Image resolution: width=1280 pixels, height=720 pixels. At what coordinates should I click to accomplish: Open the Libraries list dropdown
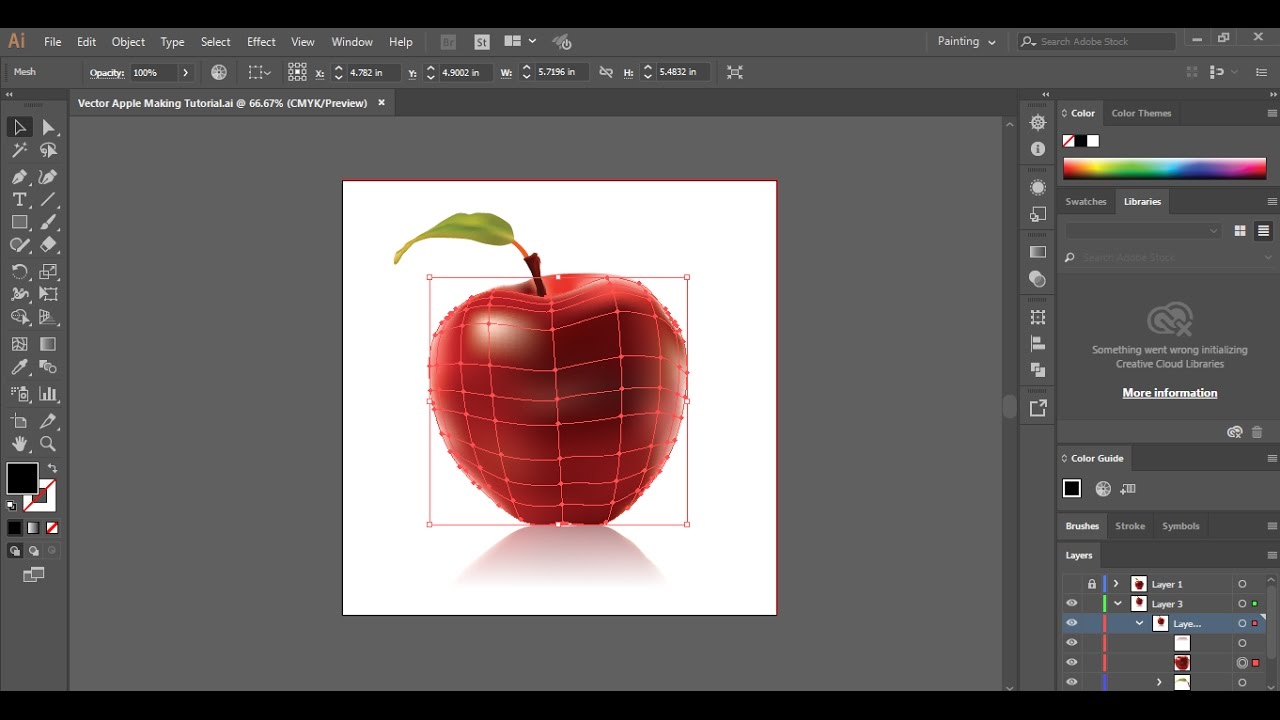click(x=1143, y=230)
